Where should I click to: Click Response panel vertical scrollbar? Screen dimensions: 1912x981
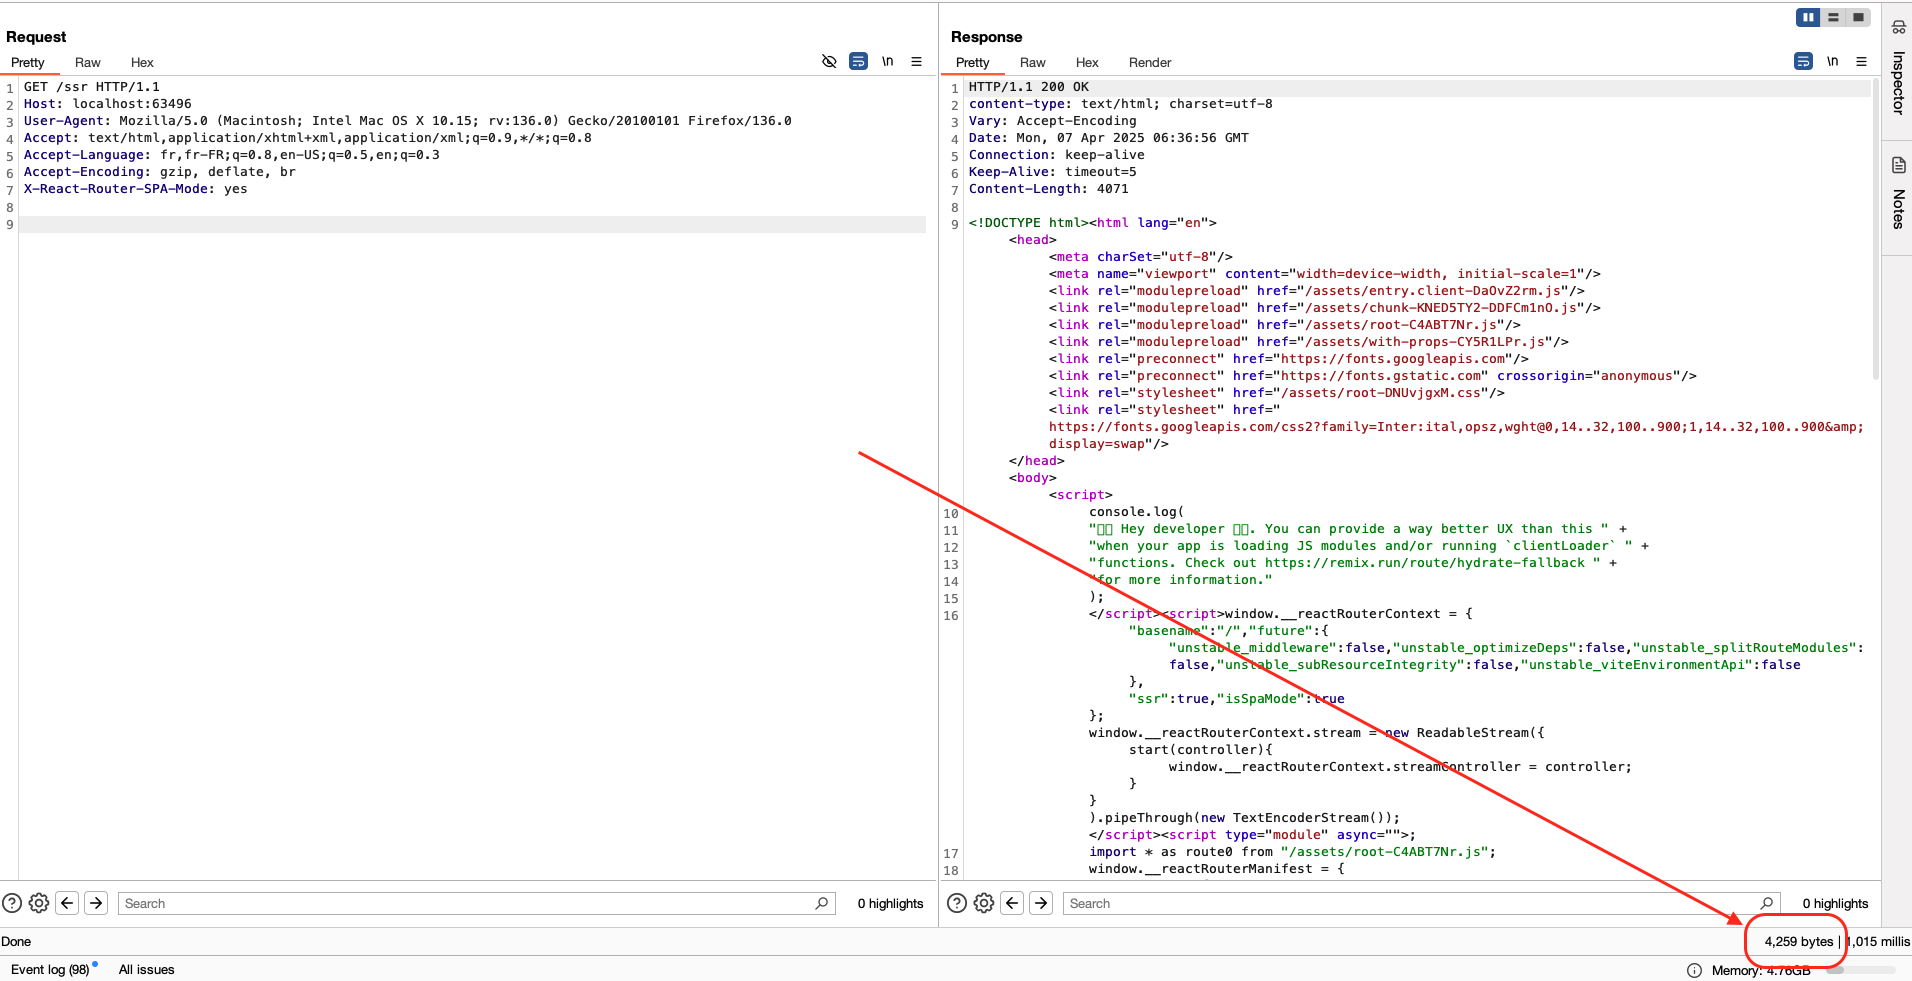coord(1876,230)
